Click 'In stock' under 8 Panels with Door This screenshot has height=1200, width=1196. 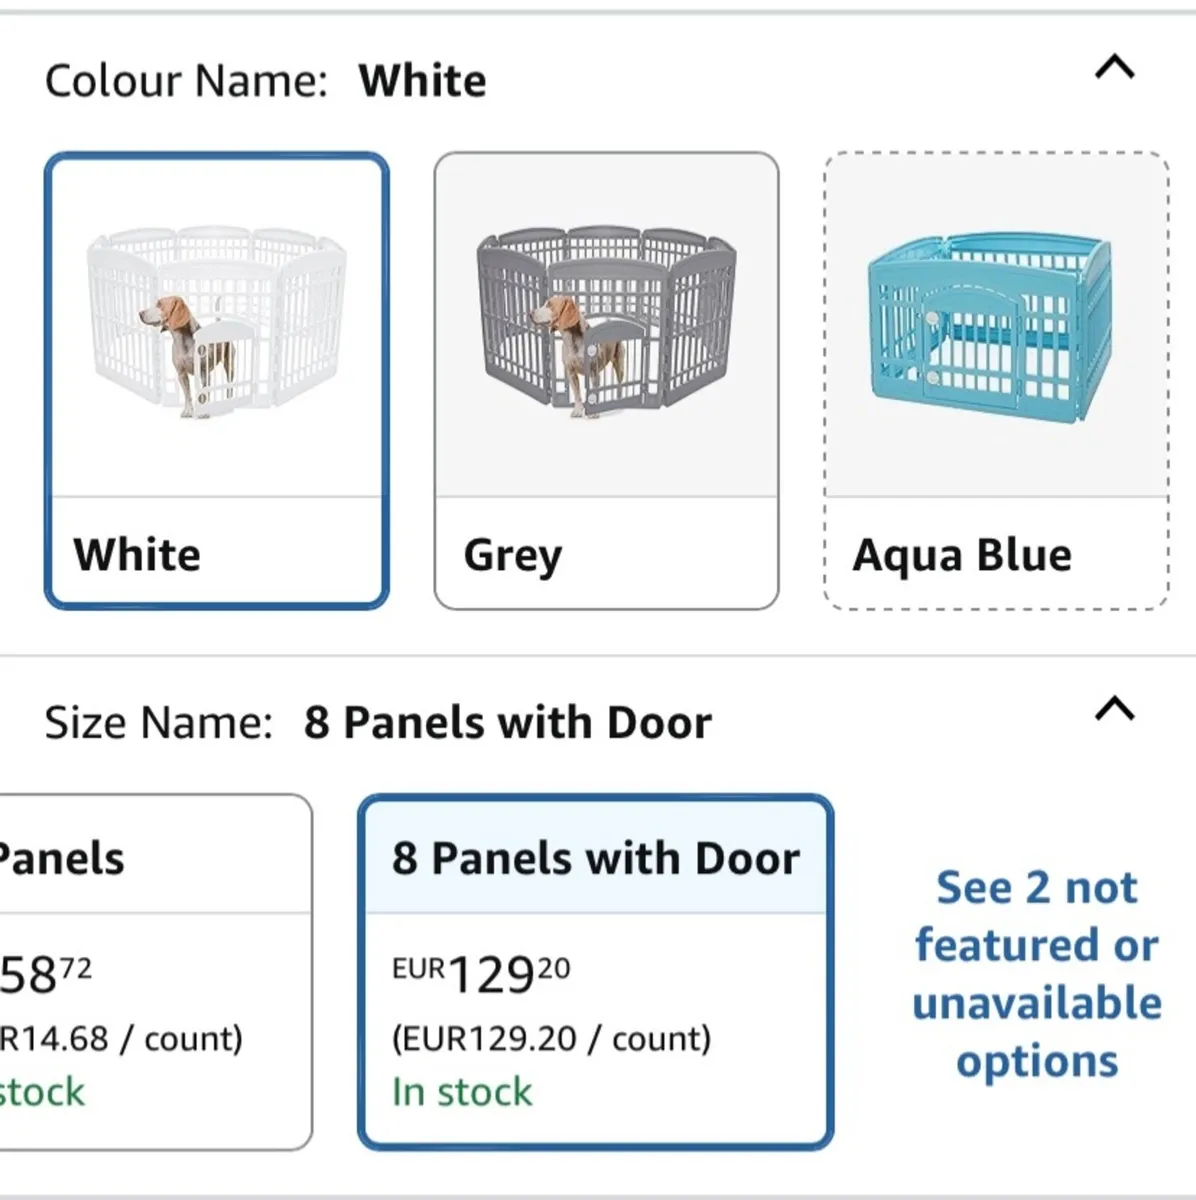(x=463, y=1092)
